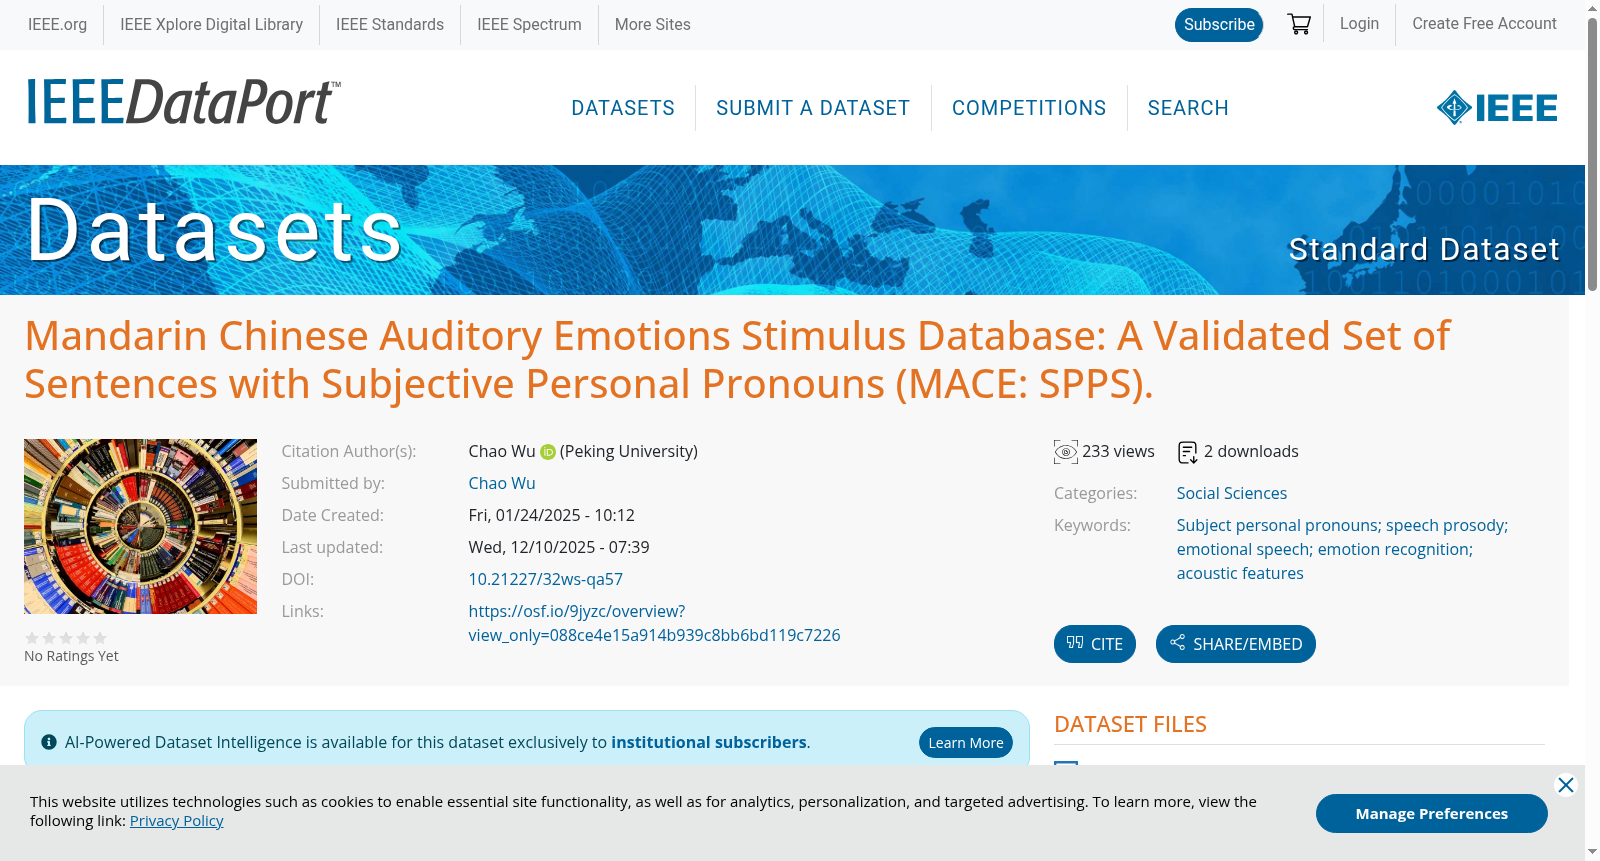Click the views eye icon
The image size is (1600, 861).
pyautogui.click(x=1066, y=452)
